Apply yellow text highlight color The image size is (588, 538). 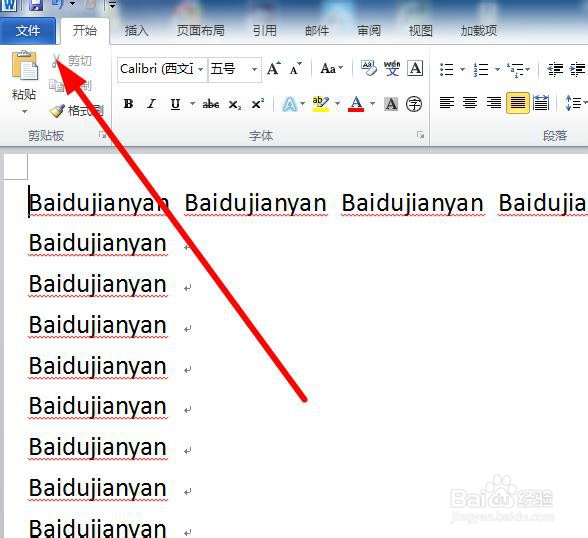tap(321, 104)
